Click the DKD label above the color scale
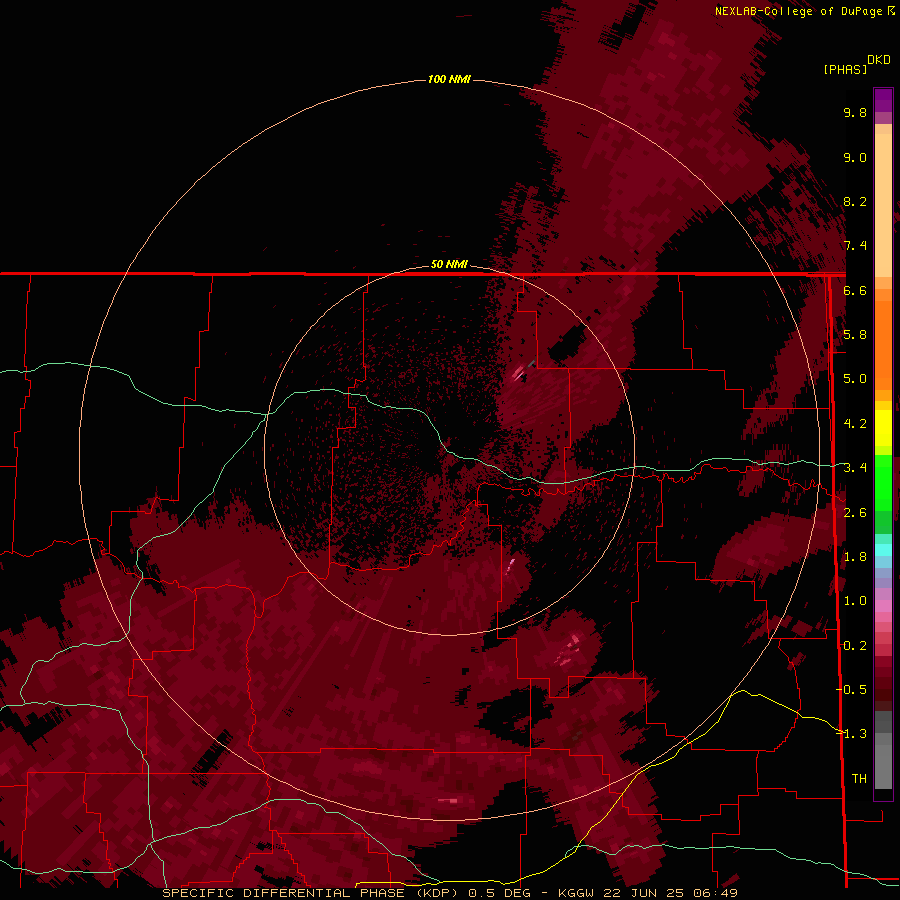This screenshot has height=900, width=900. click(x=879, y=60)
